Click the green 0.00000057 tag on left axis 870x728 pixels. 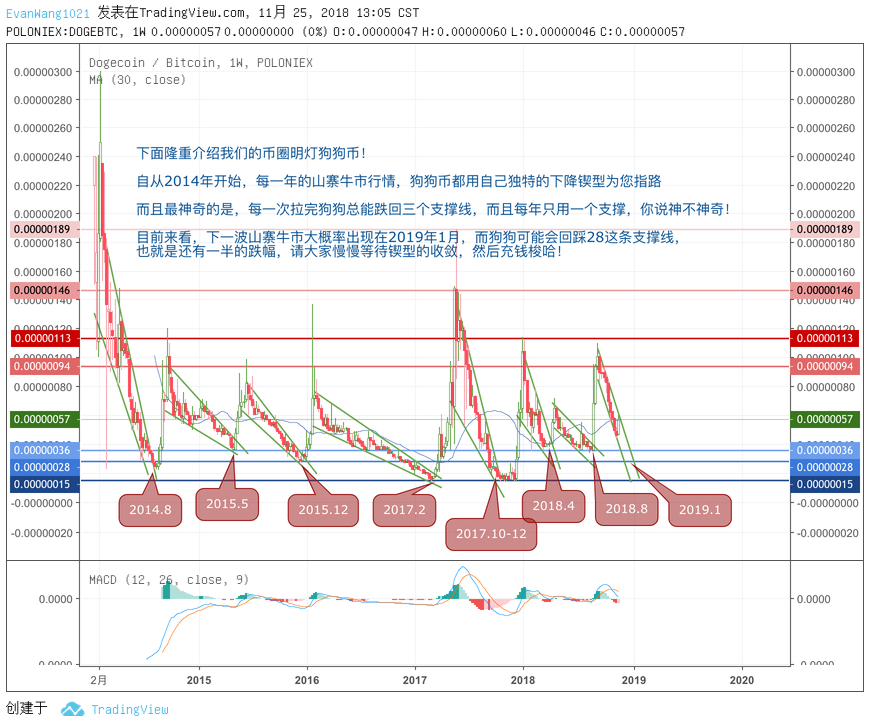click(45, 419)
